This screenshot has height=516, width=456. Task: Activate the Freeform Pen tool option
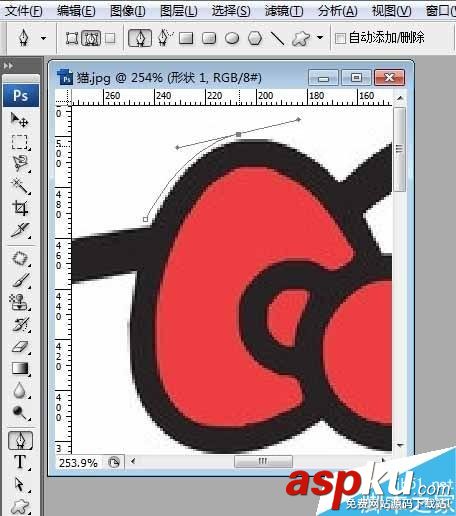pos(165,37)
